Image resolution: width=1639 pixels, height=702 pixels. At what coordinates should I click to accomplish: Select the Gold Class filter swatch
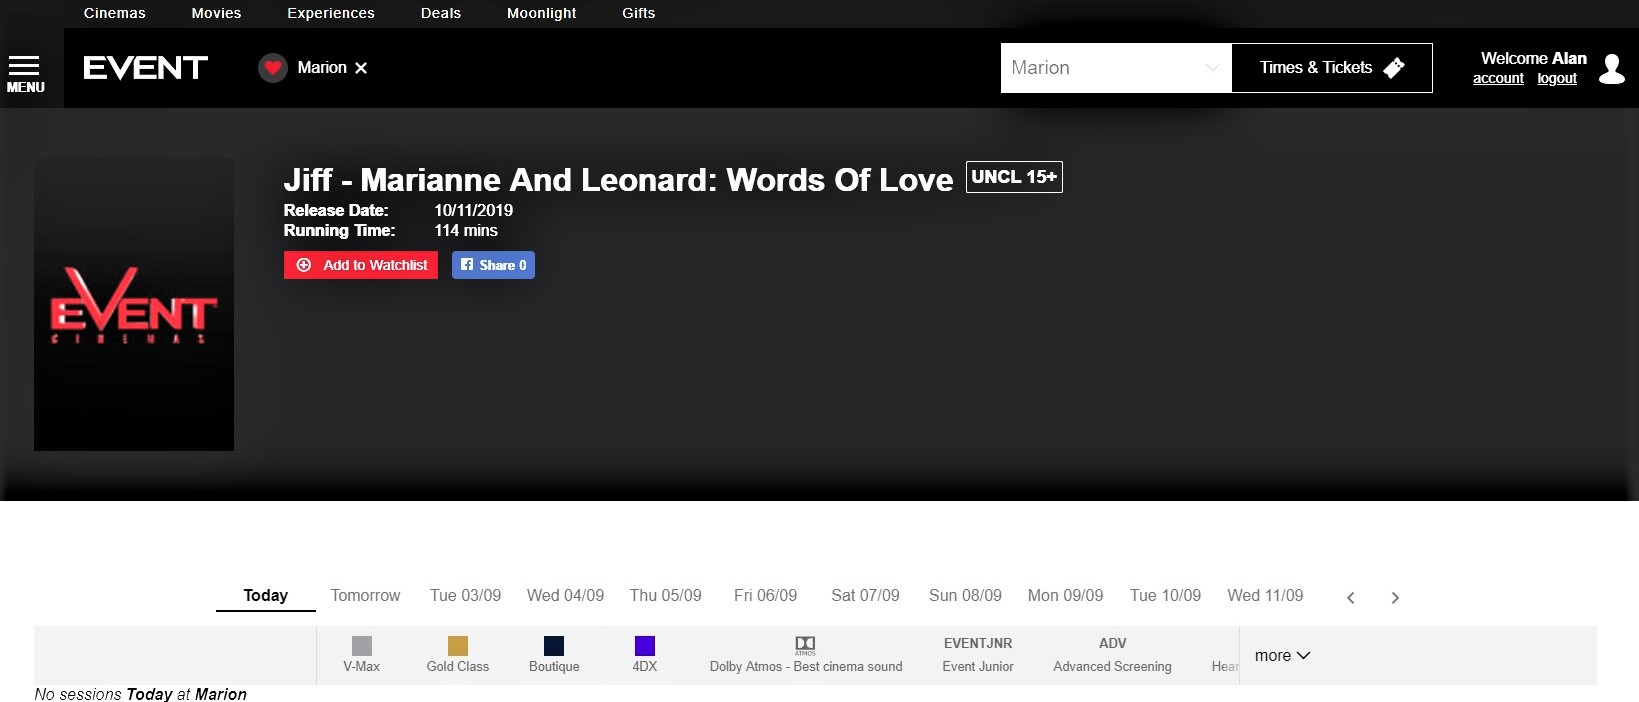tap(458, 646)
